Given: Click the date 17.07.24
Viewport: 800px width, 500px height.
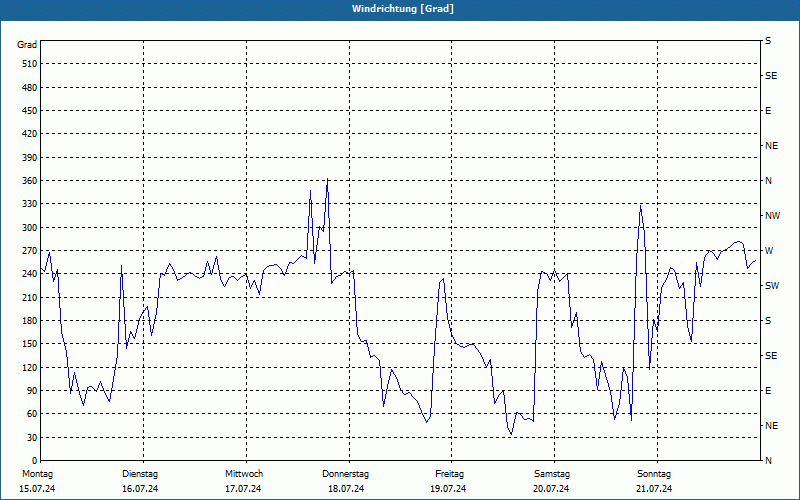Looking at the screenshot, I should pos(243,489).
